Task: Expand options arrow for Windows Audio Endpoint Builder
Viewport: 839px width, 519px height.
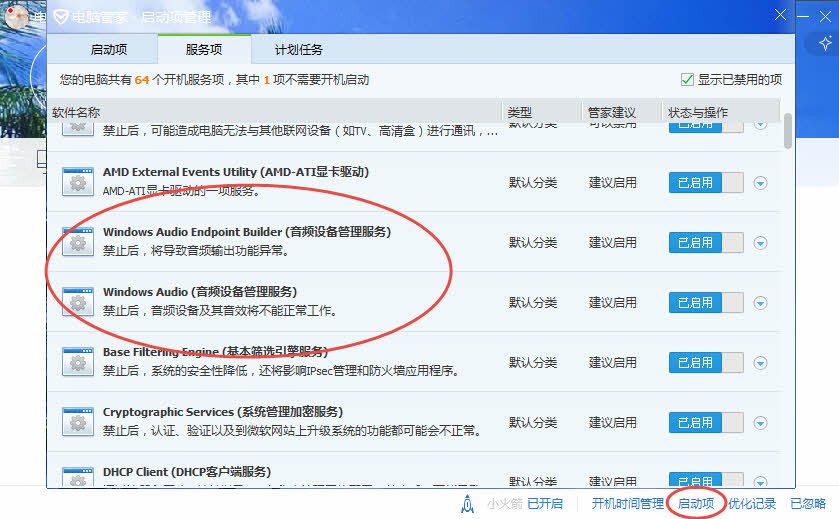Action: coord(760,243)
